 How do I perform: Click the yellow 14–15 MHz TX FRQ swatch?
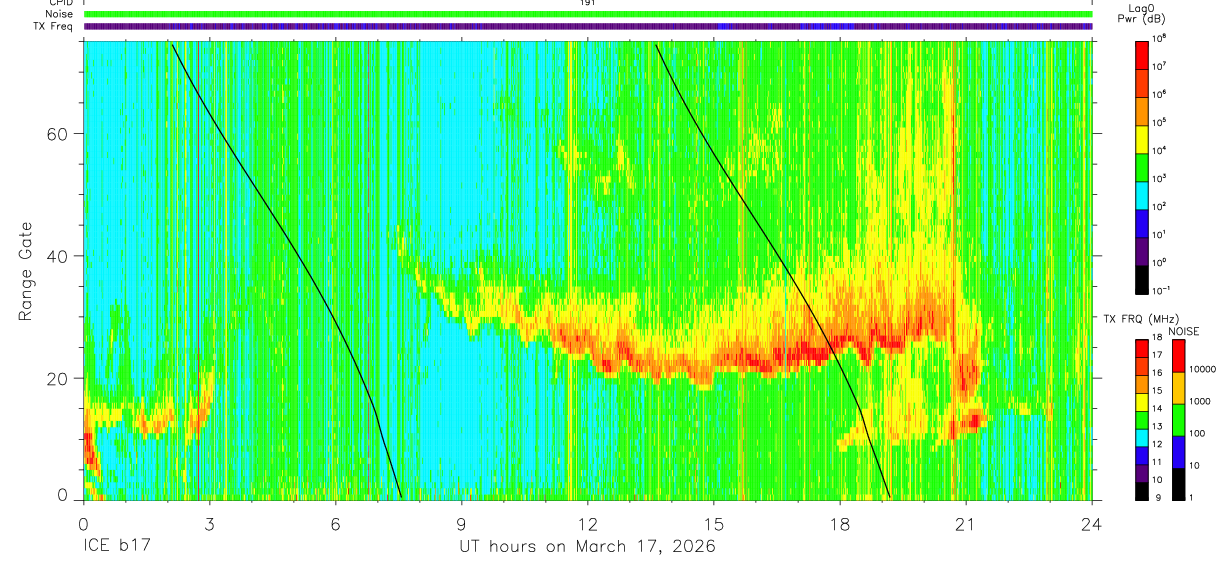point(1143,402)
